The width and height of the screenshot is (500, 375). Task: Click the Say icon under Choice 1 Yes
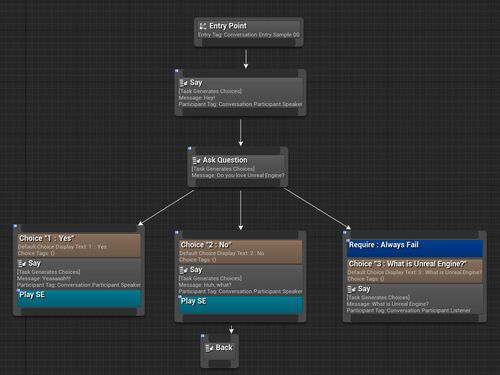pyautogui.click(x=22, y=264)
